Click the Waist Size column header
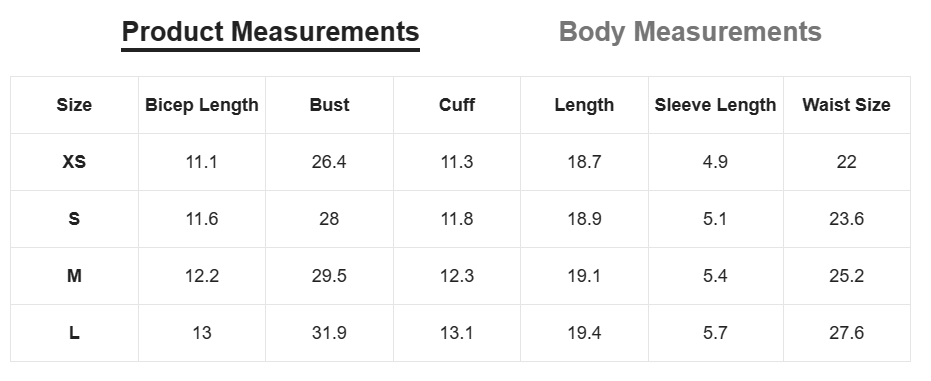Image resolution: width=931 pixels, height=381 pixels. point(847,105)
